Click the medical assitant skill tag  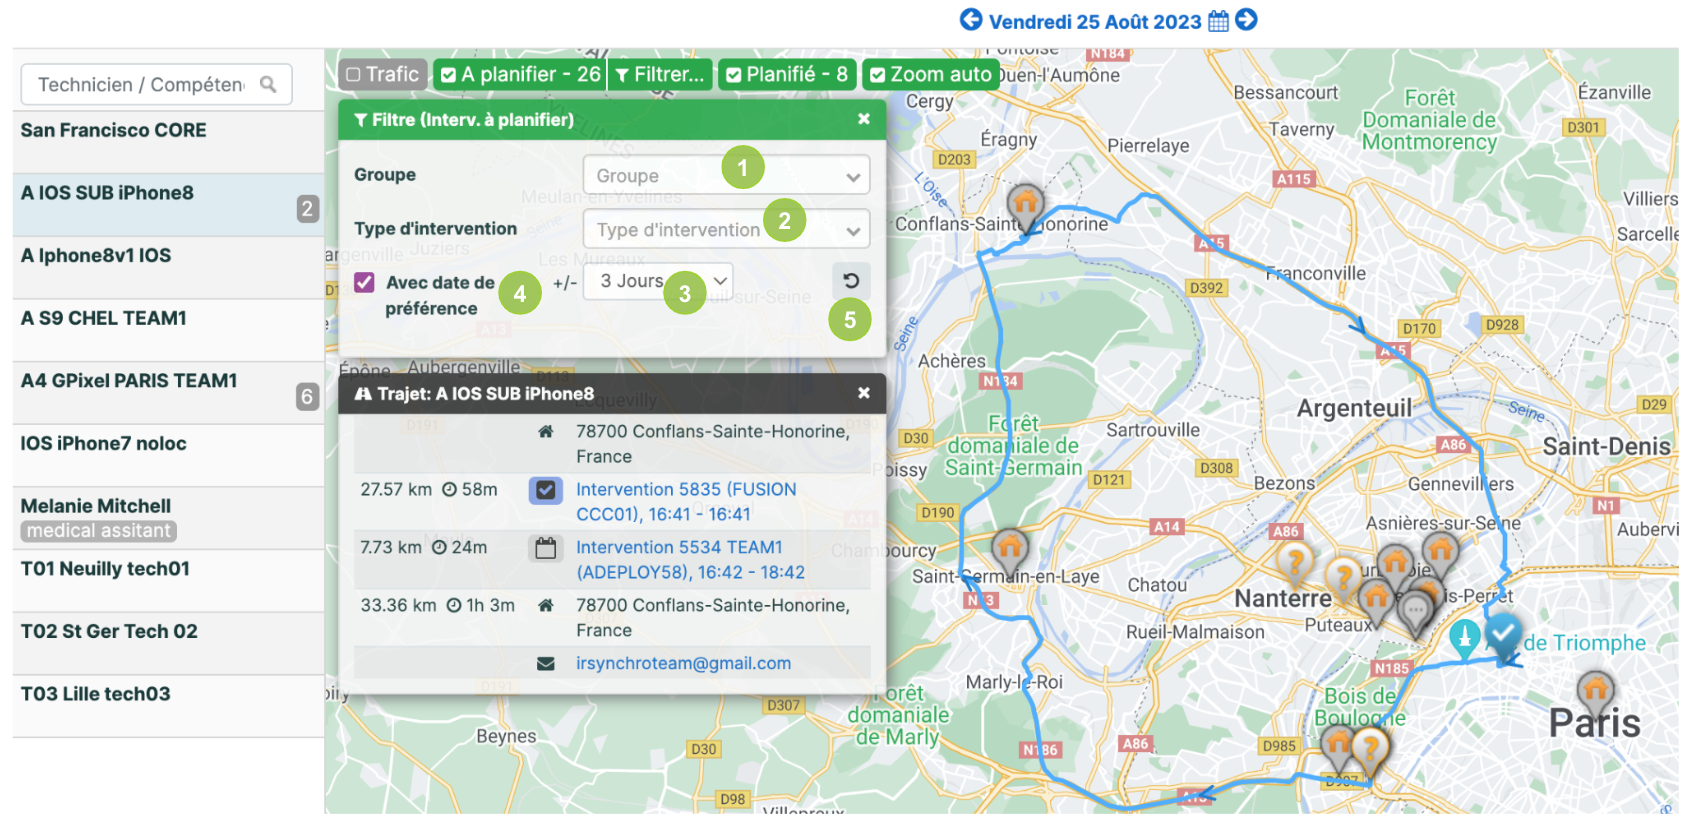(98, 531)
